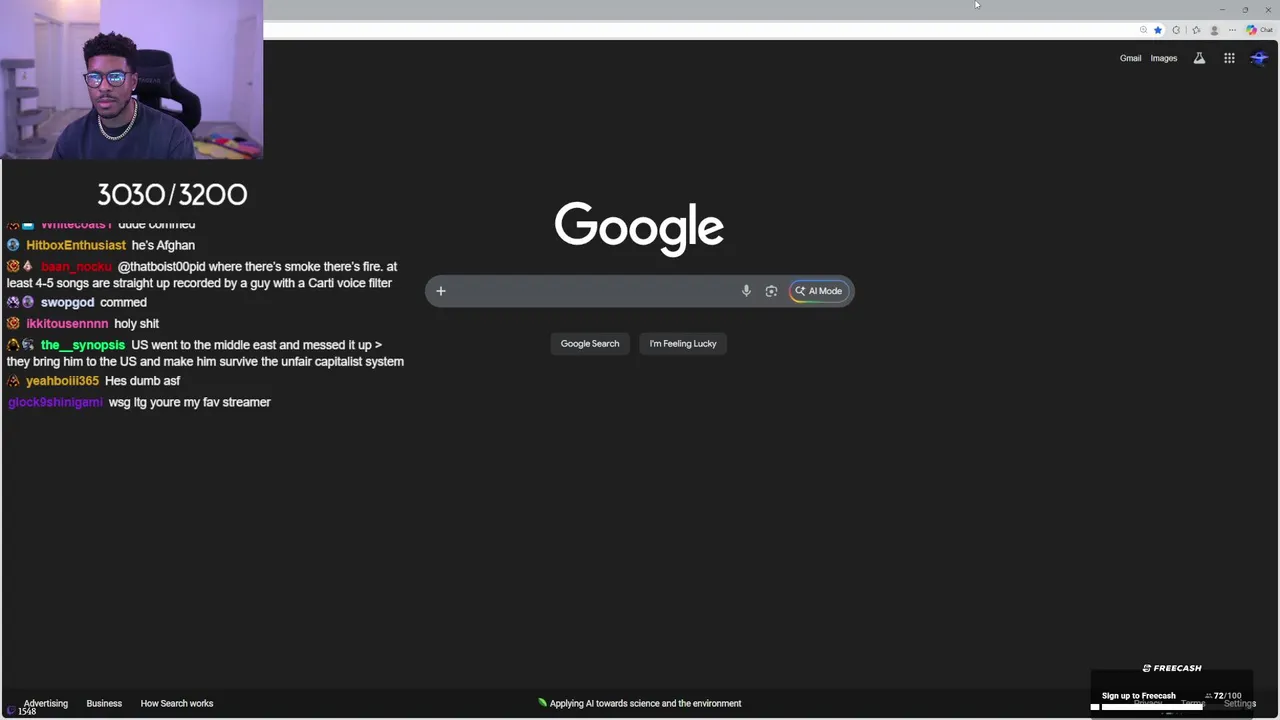The width and height of the screenshot is (1280, 720).
Task: Click the plus icon in the search box
Action: click(x=441, y=291)
